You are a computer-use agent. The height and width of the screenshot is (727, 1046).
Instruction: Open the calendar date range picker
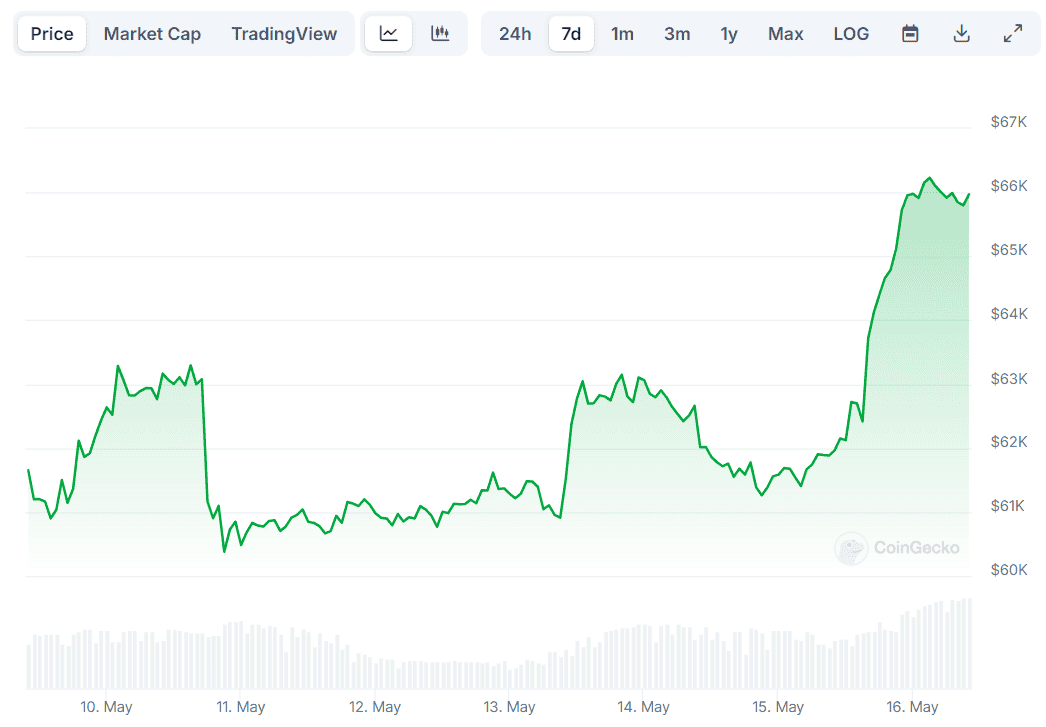(x=910, y=34)
